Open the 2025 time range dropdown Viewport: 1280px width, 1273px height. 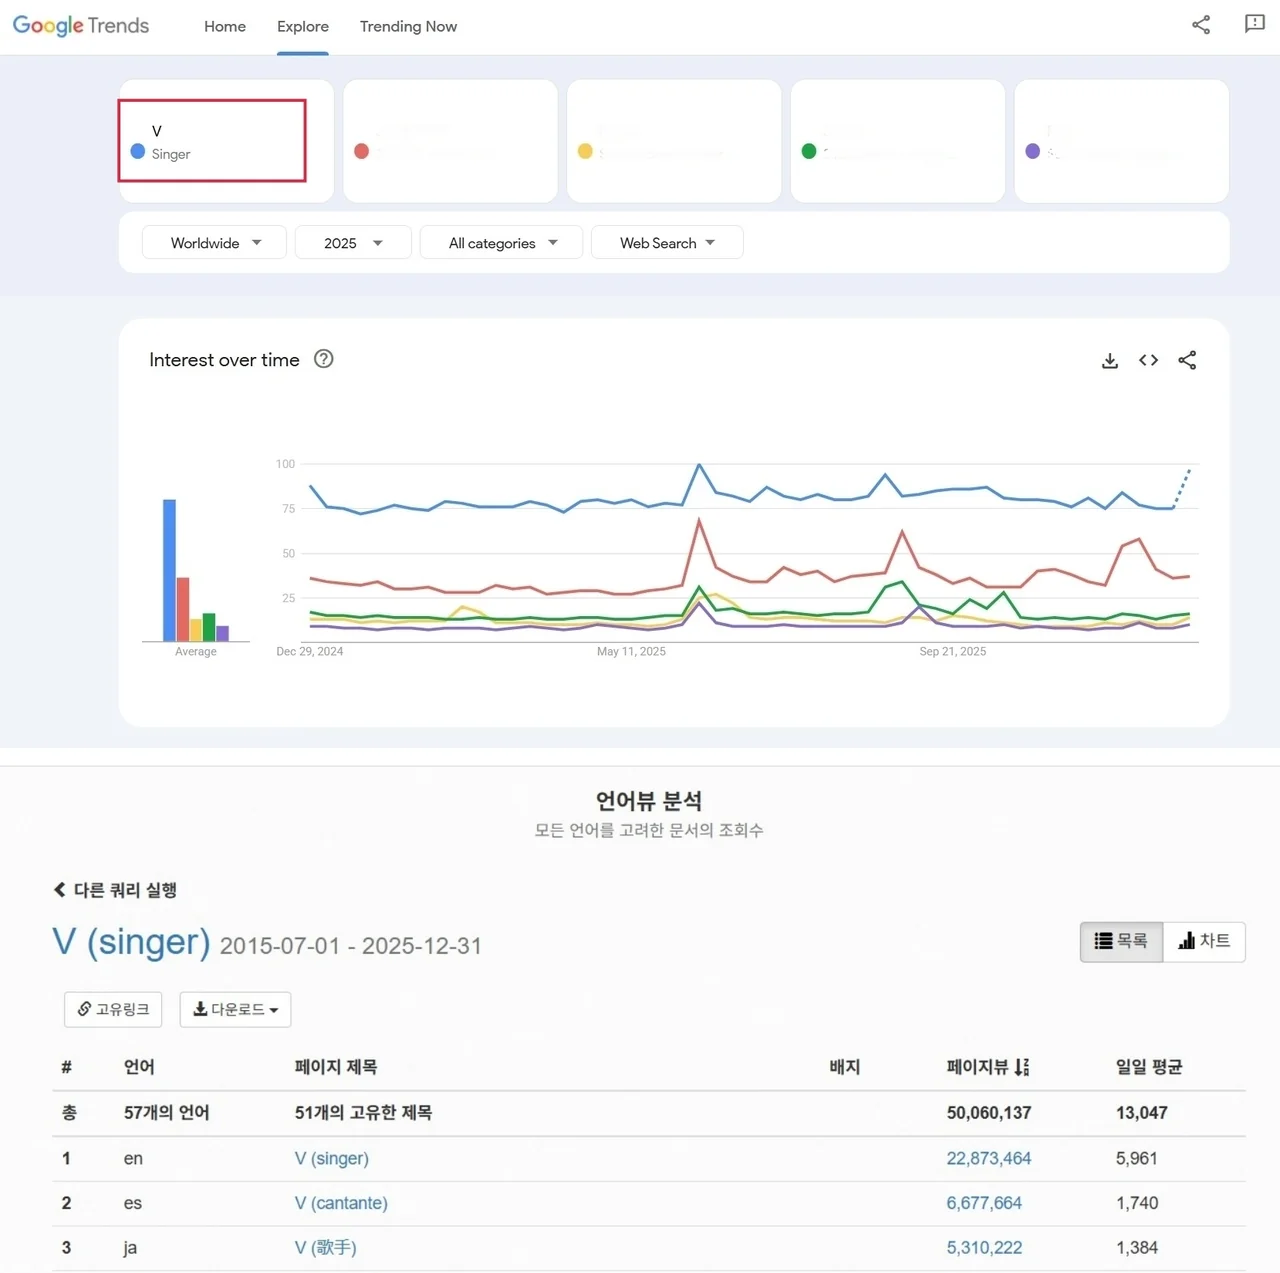353,243
